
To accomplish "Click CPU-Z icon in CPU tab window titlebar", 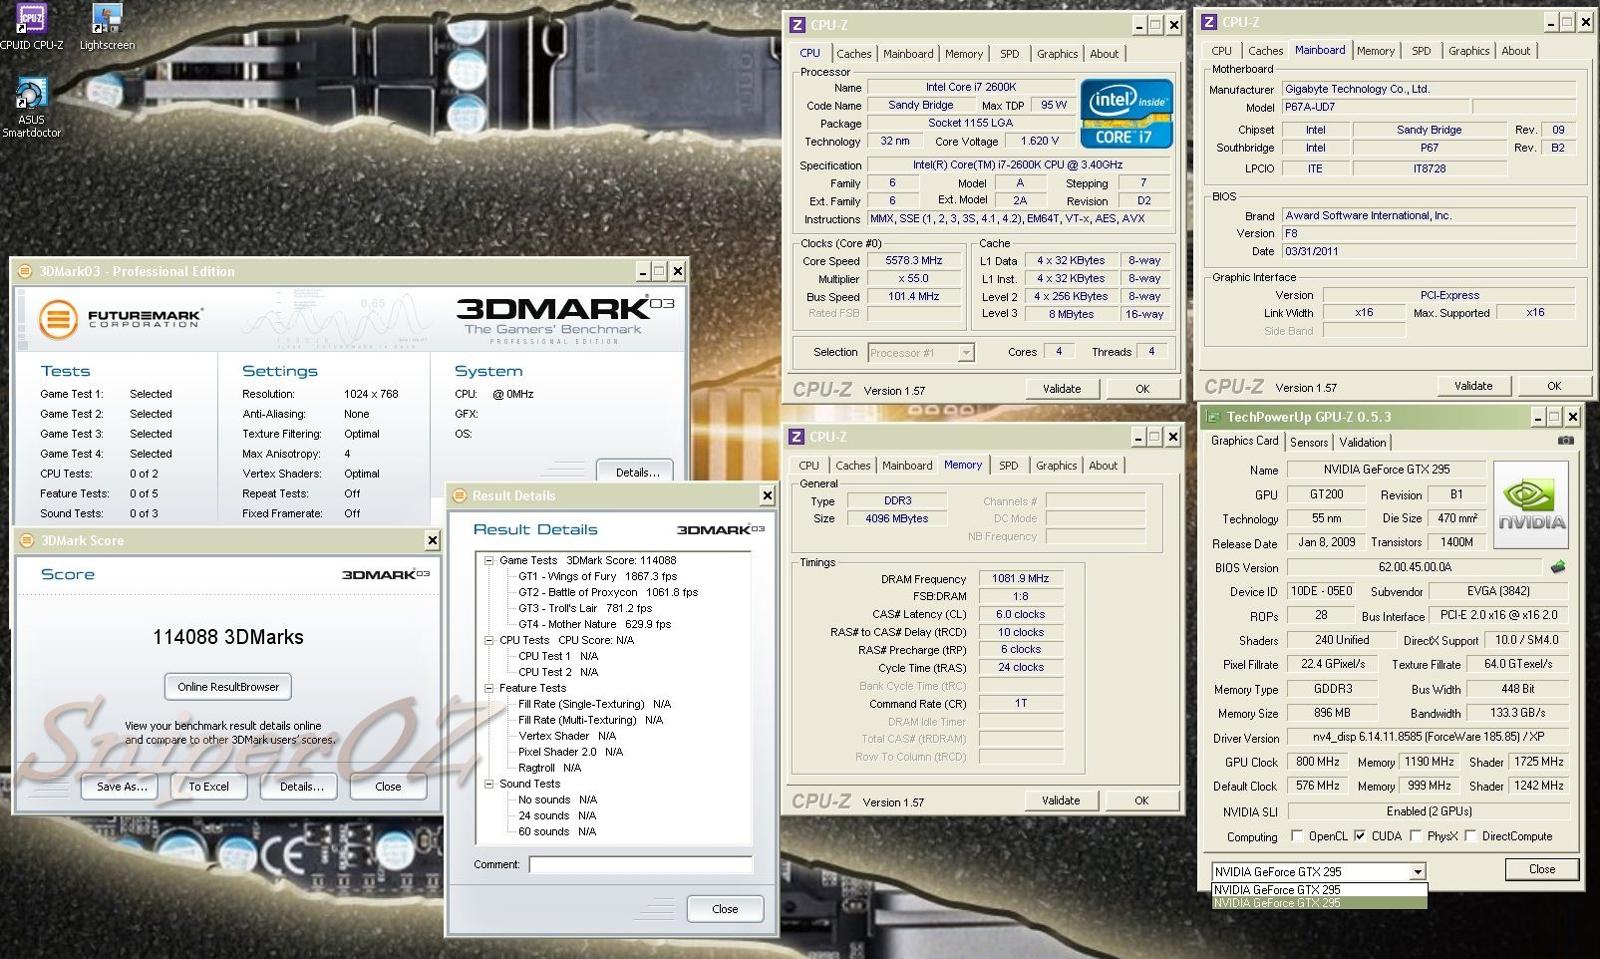I will point(797,25).
